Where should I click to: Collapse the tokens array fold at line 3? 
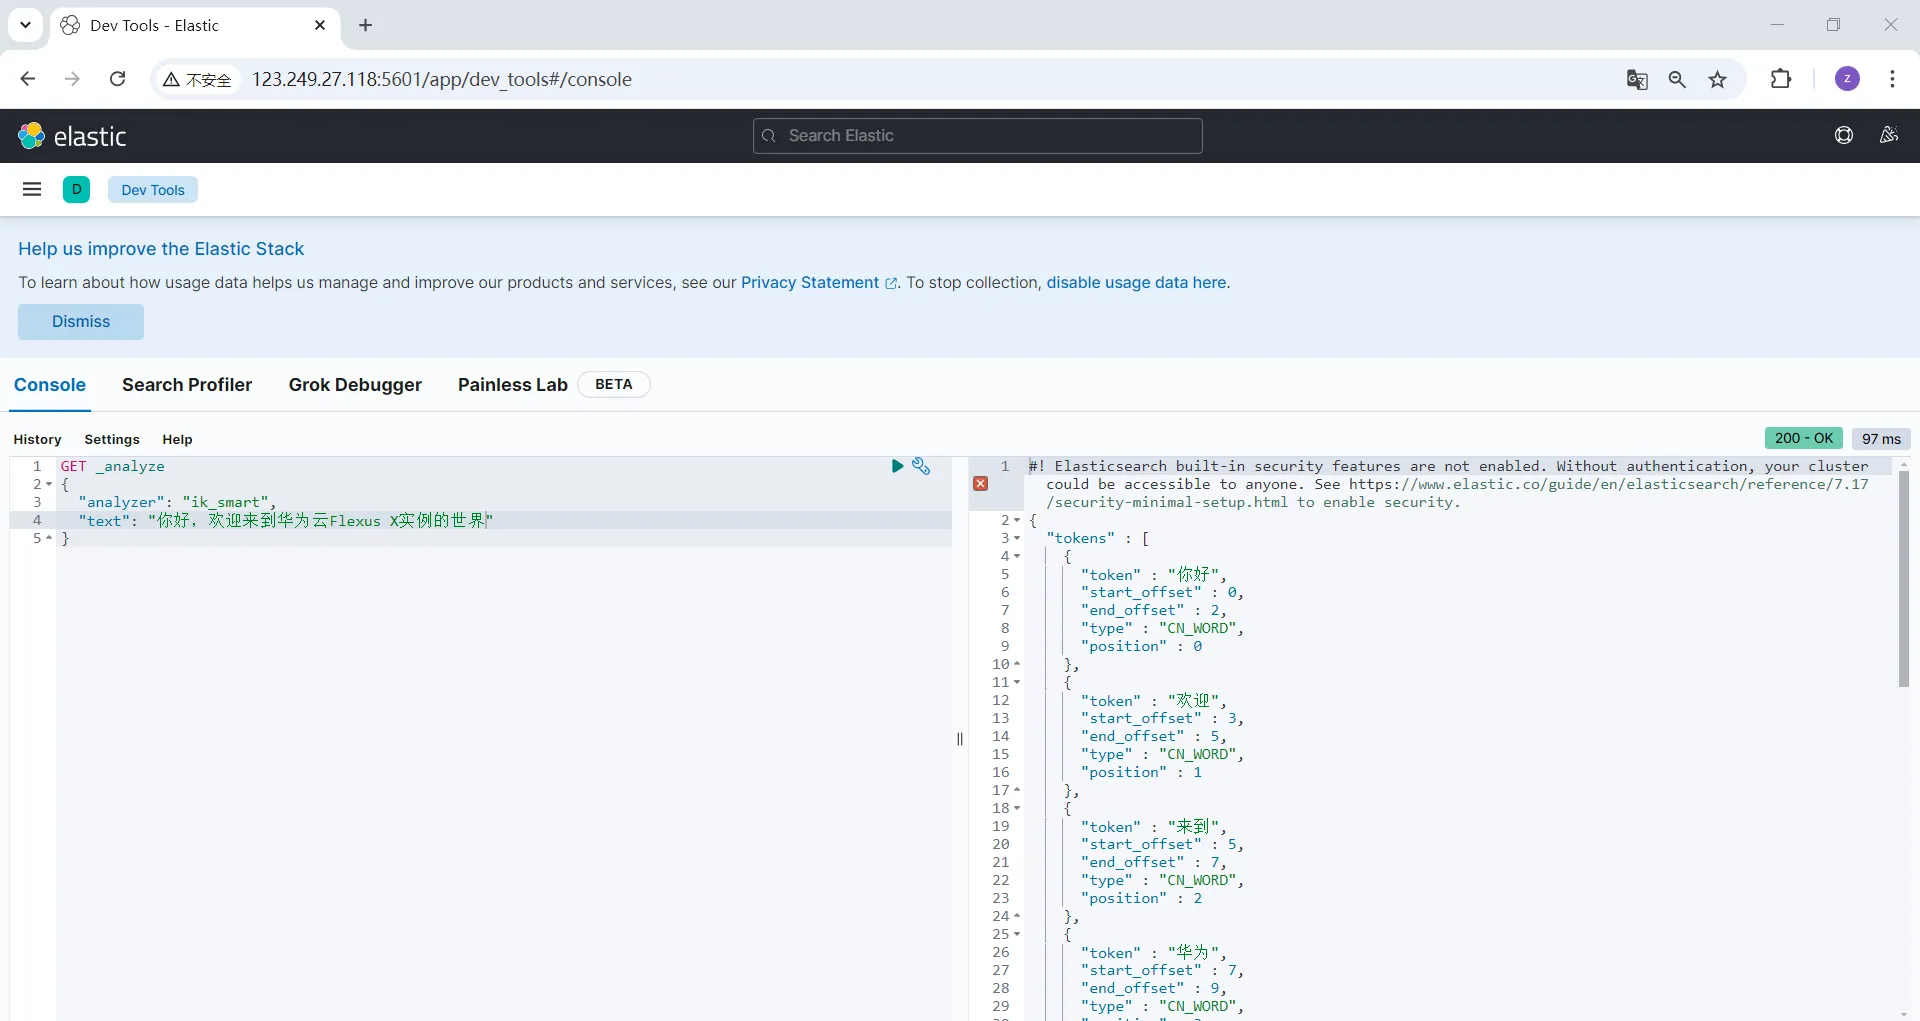point(1017,538)
